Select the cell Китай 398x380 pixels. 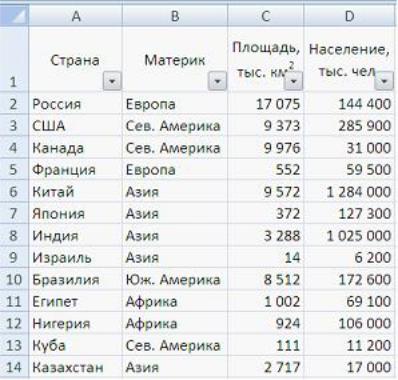tap(76, 191)
